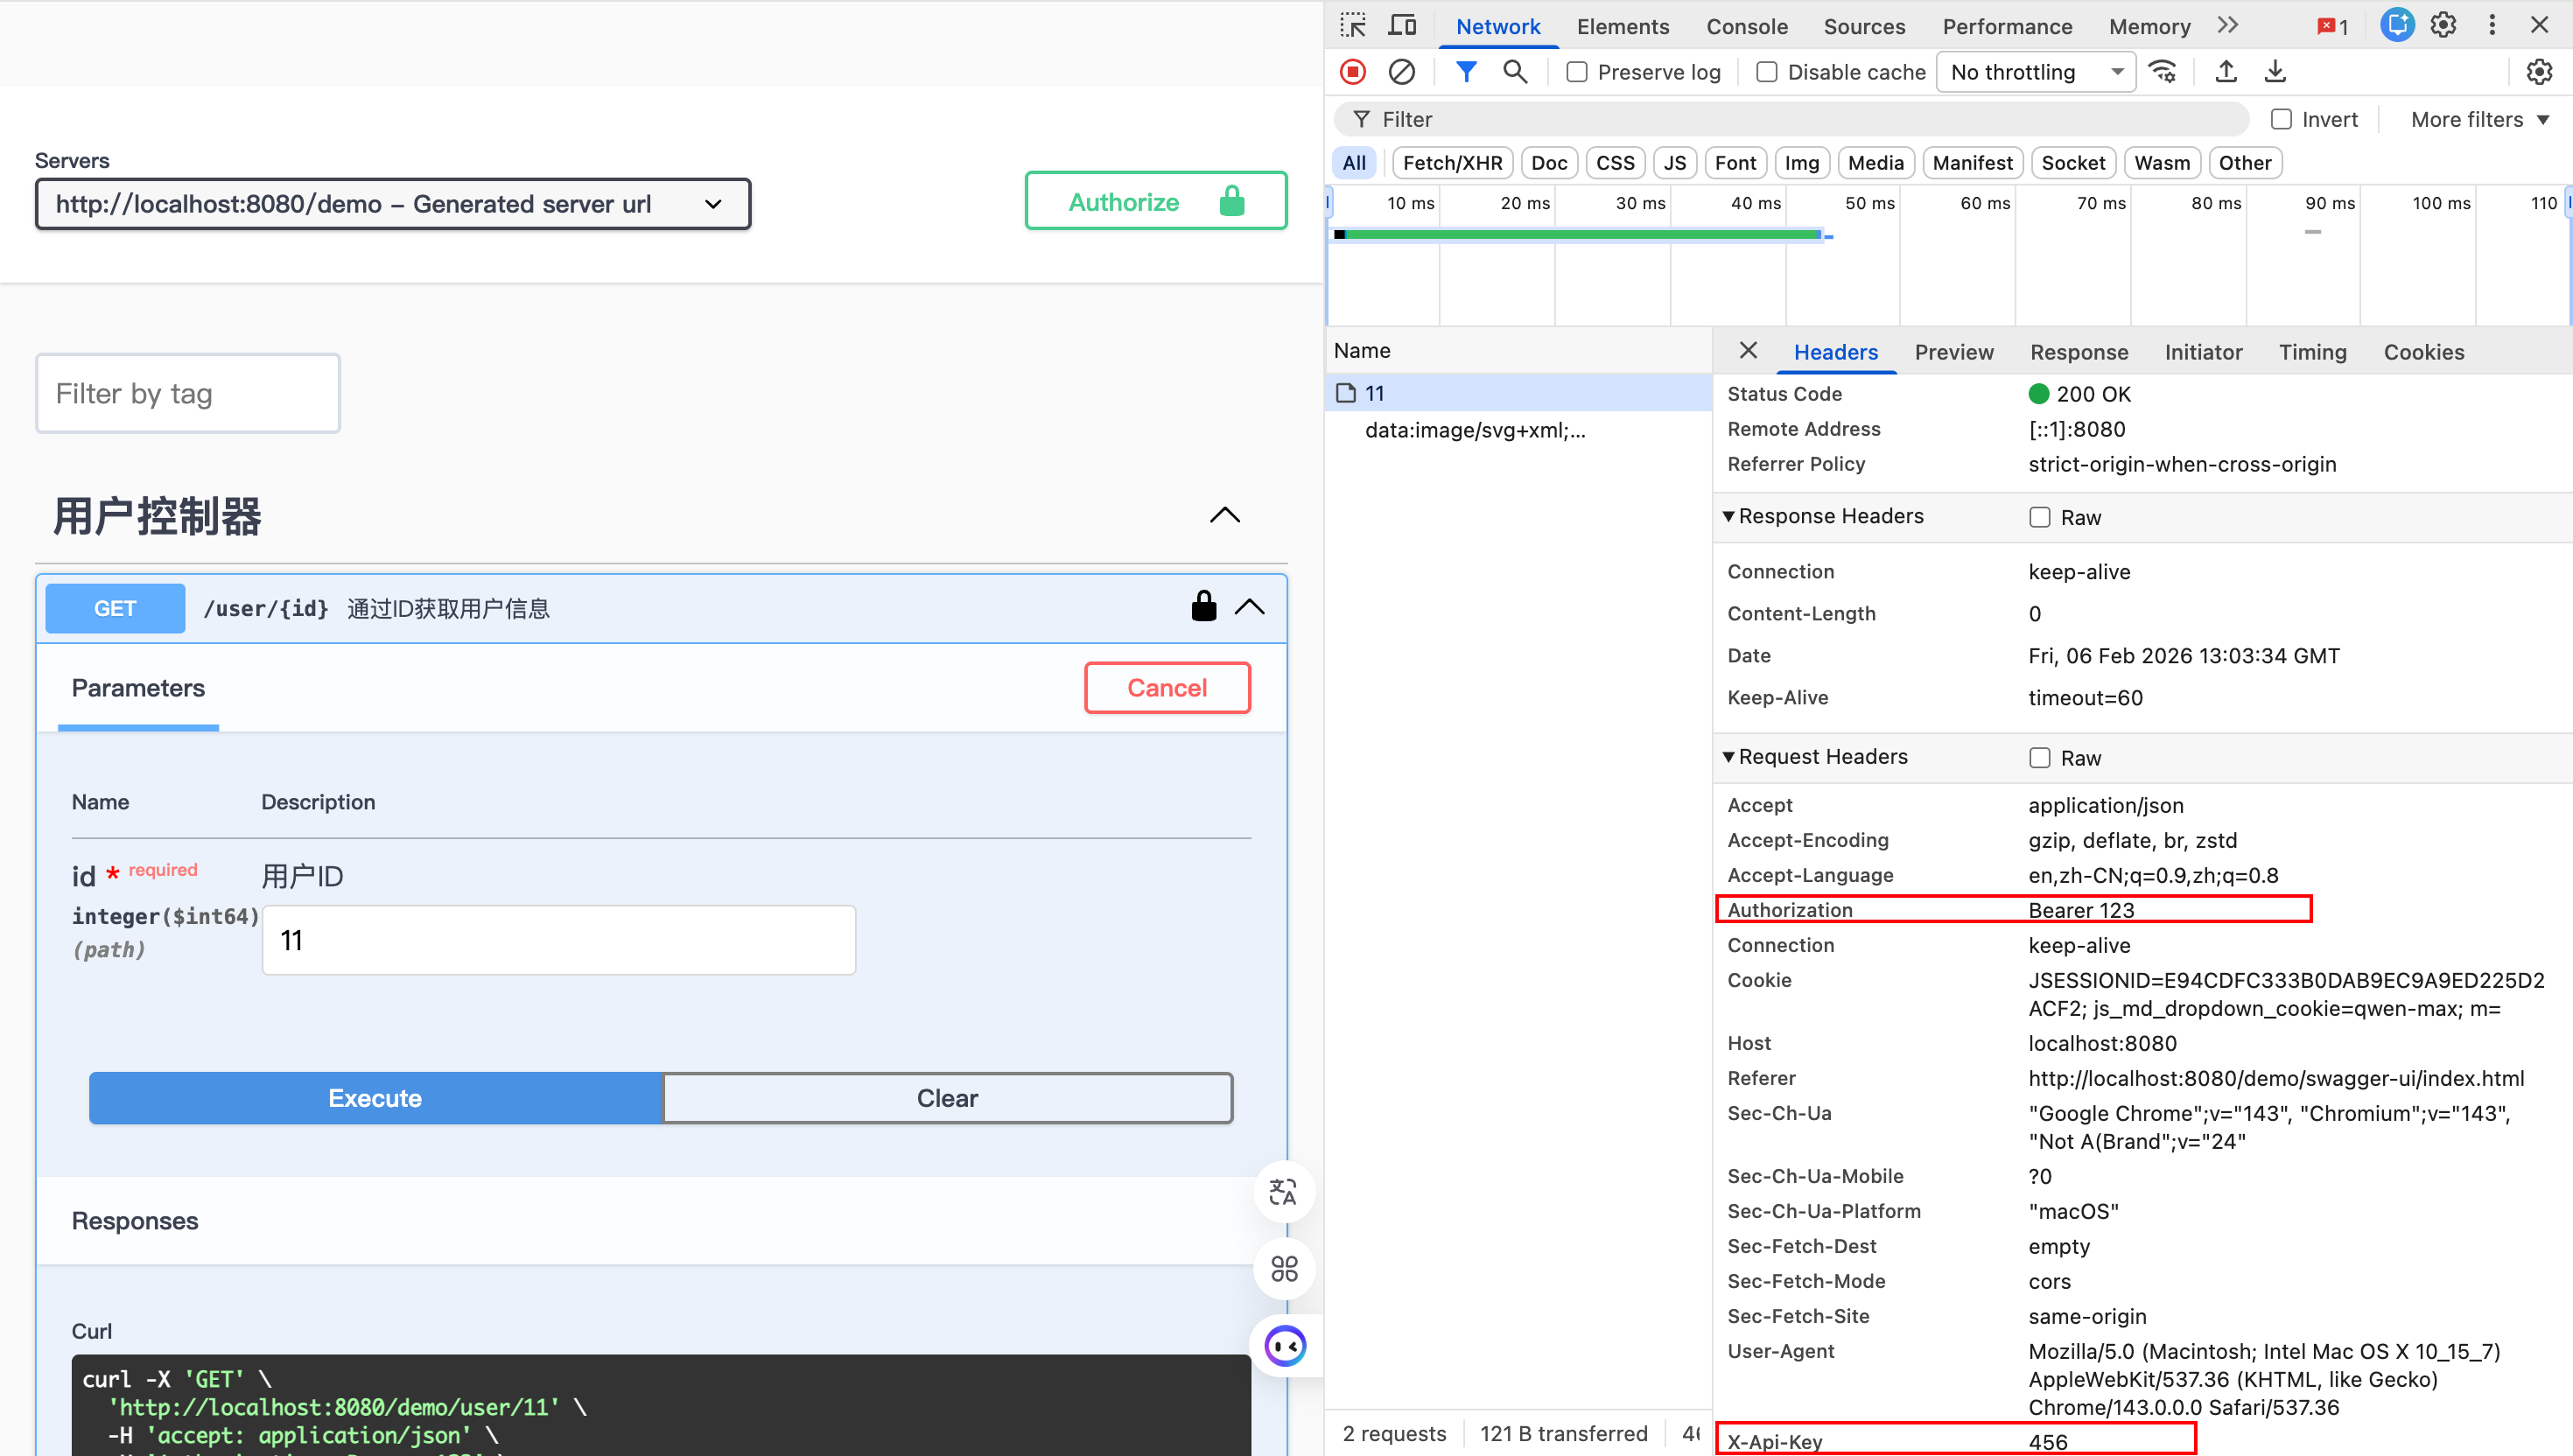Show more DevTools tabs chevron

(x=2228, y=26)
